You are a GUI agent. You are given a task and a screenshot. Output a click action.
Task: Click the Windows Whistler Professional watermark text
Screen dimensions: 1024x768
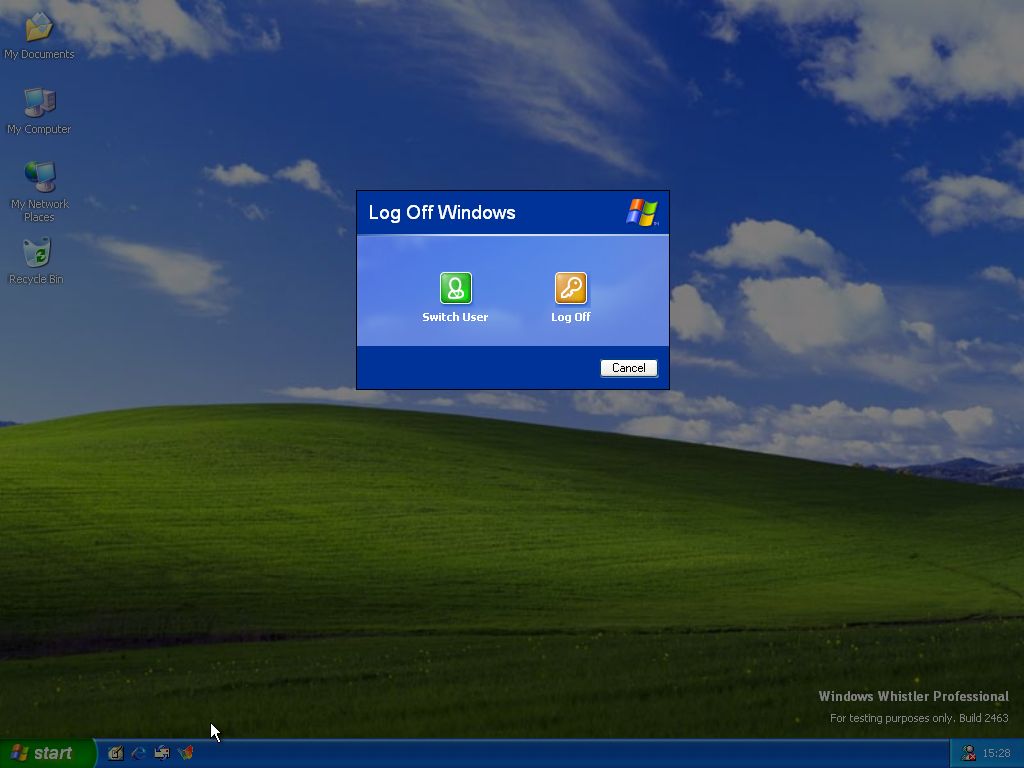pyautogui.click(x=913, y=696)
